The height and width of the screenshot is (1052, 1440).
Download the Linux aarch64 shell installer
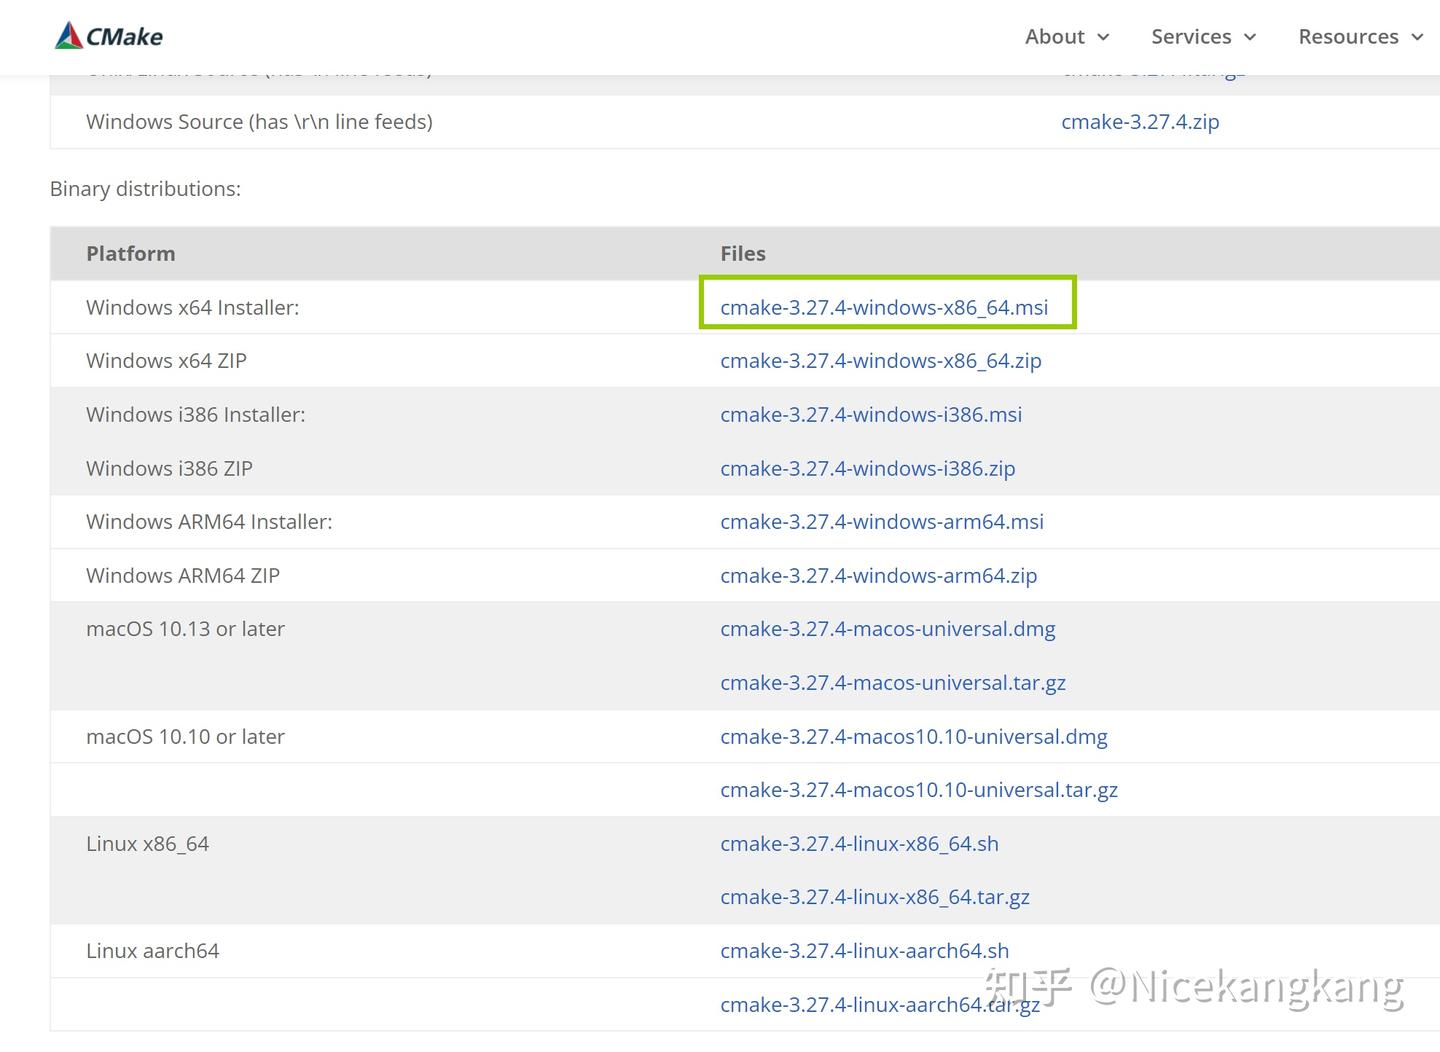coord(865,950)
